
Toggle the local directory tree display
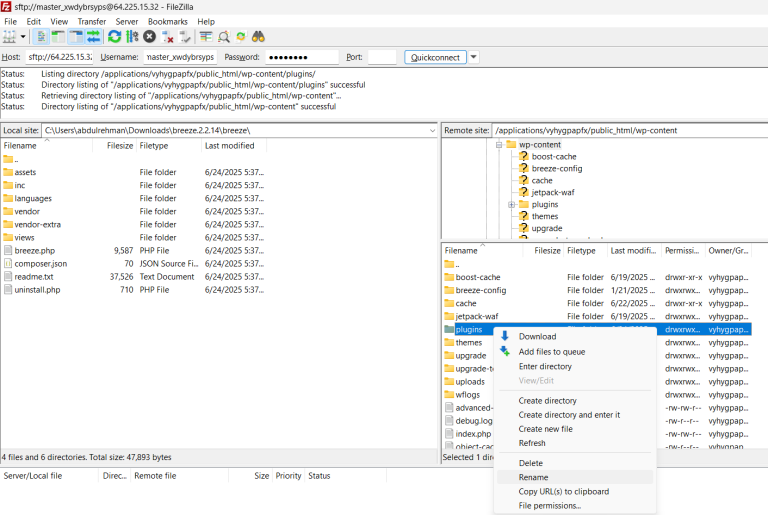tap(58, 37)
